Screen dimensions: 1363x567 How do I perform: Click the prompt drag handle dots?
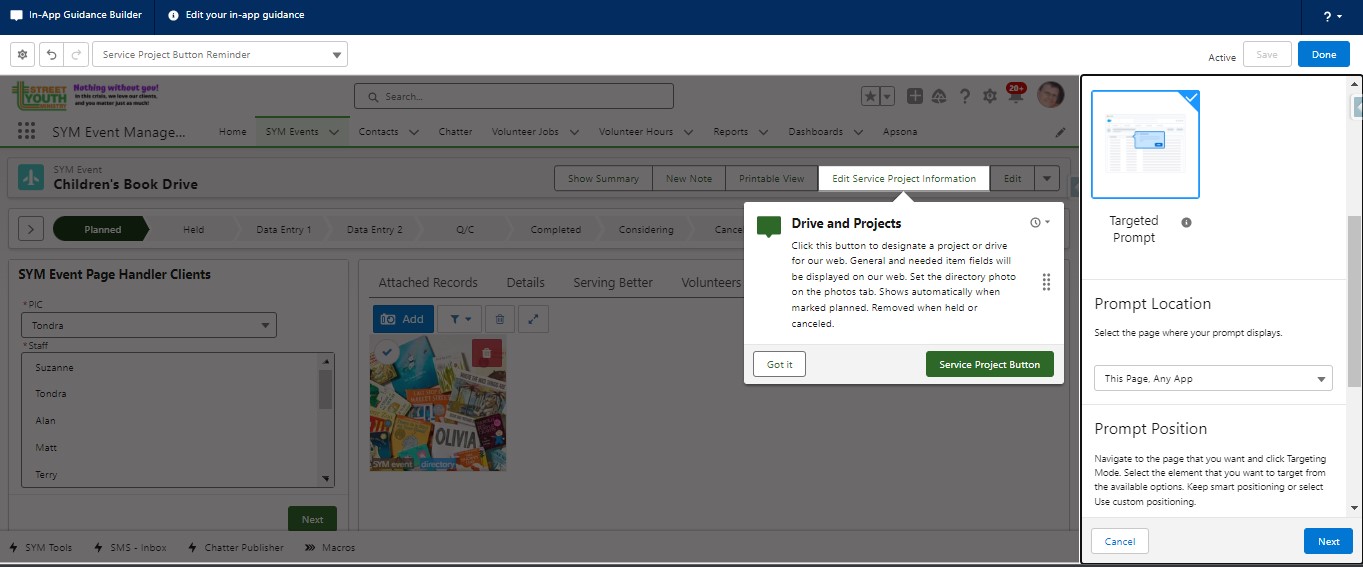pos(1046,282)
